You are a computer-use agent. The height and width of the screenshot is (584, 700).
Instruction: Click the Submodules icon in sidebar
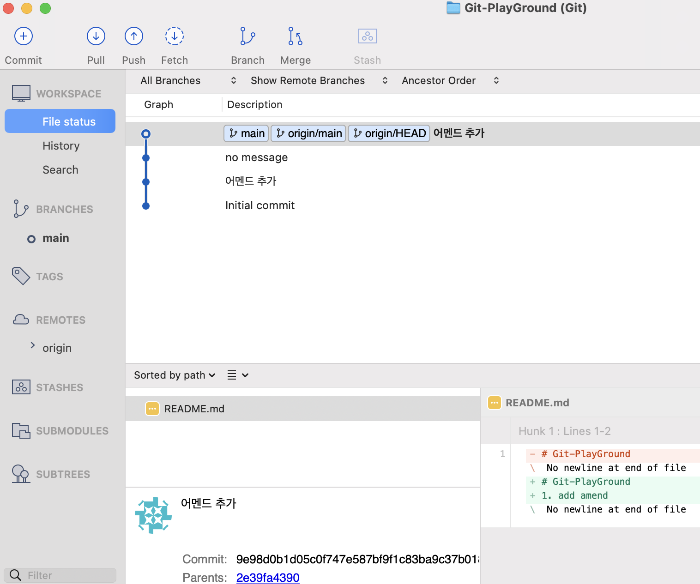click(x=21, y=430)
